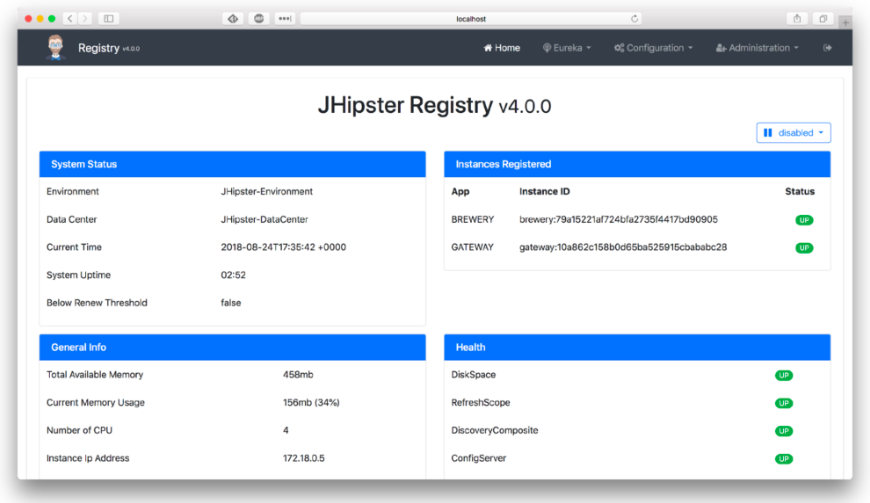Show the Safari sidebar
The height and width of the screenshot is (503, 870).
(108, 19)
